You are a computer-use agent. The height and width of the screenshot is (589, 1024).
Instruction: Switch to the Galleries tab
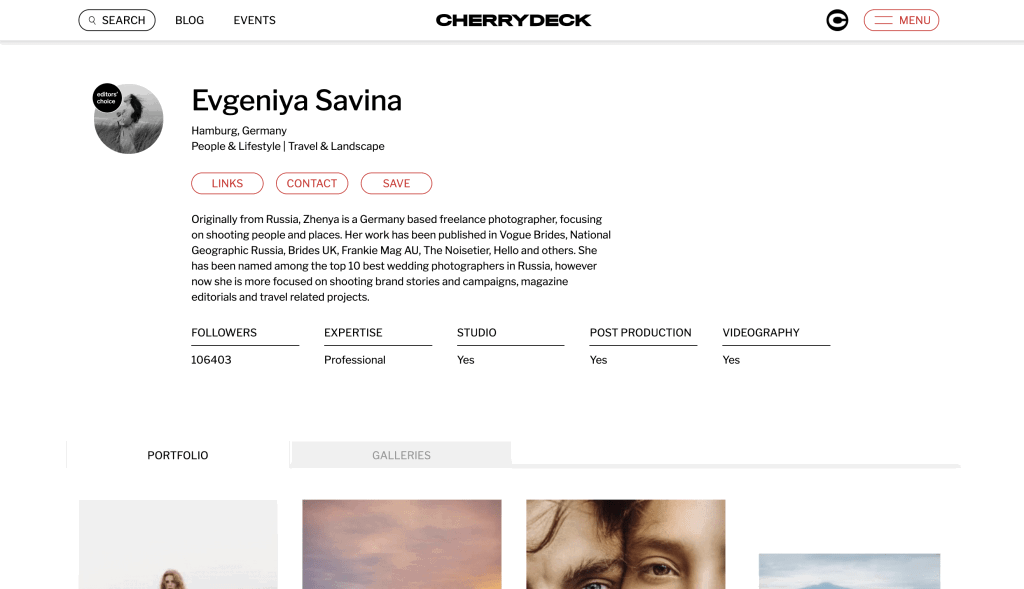click(x=401, y=455)
